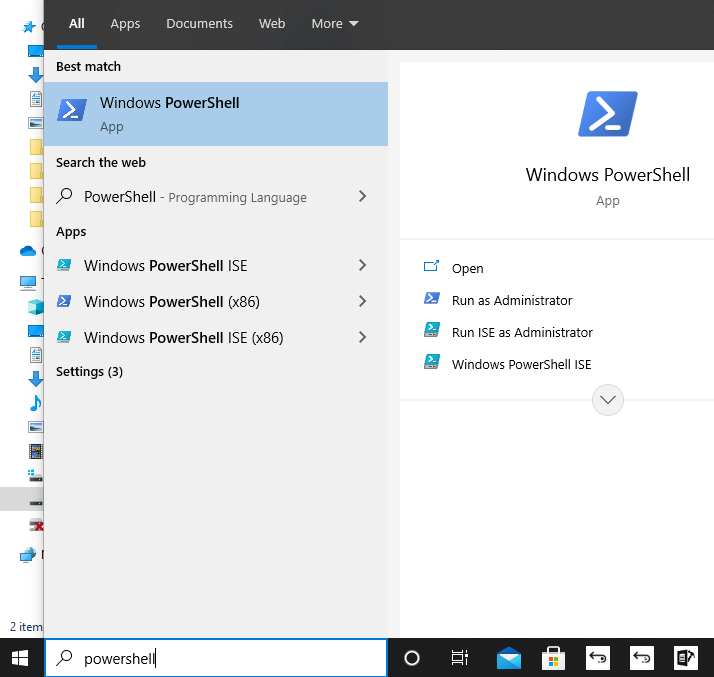Click the last taskbar icon with a pencil

pyautogui.click(x=685, y=658)
